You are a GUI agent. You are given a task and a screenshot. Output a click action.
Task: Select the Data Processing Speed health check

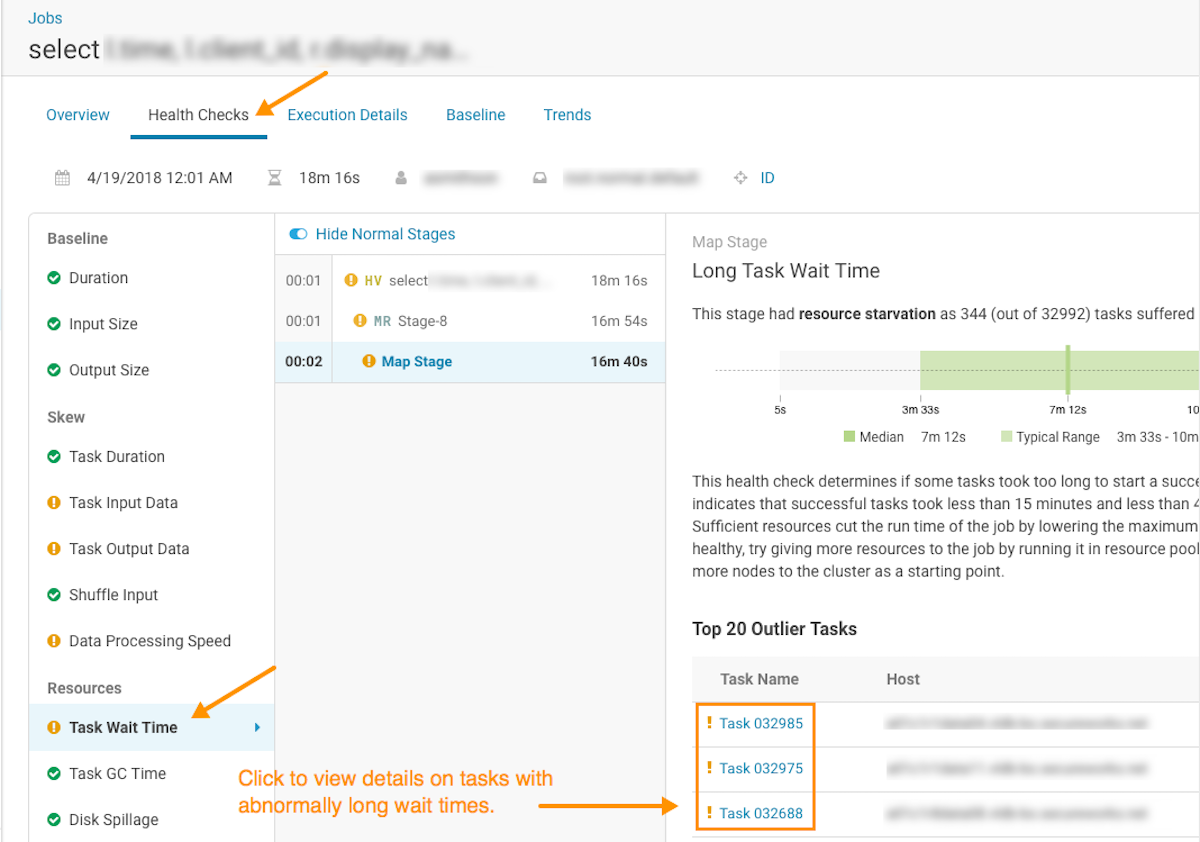point(149,641)
